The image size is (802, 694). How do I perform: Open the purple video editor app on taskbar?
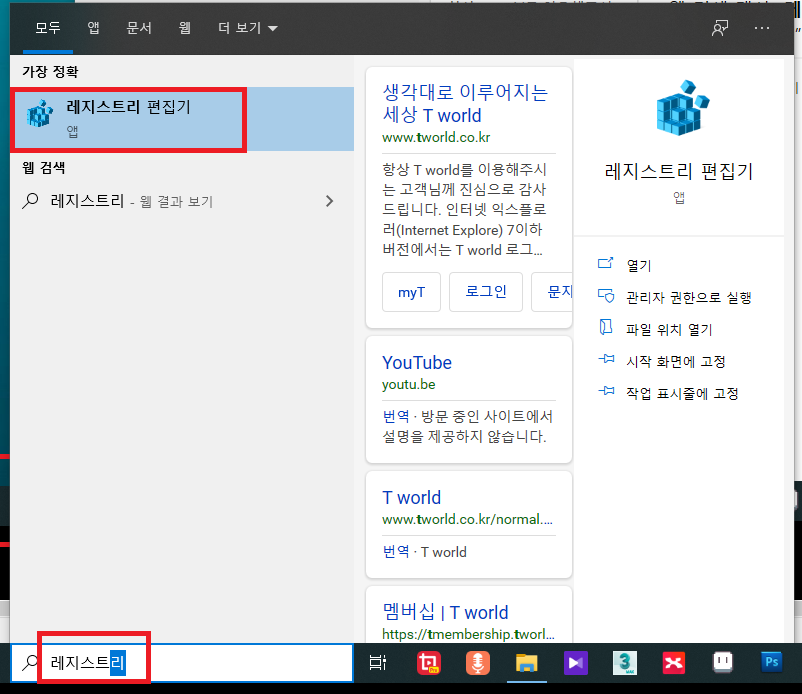(x=575, y=663)
